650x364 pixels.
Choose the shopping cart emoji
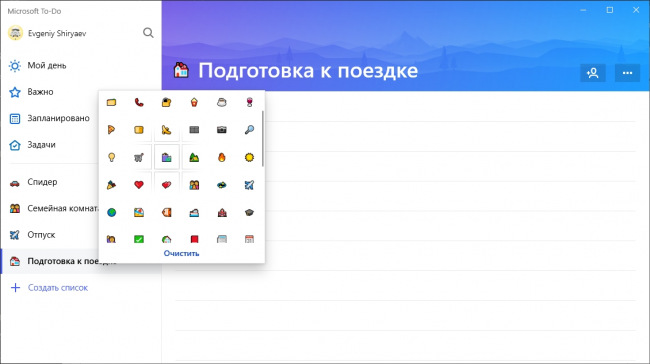(139, 157)
